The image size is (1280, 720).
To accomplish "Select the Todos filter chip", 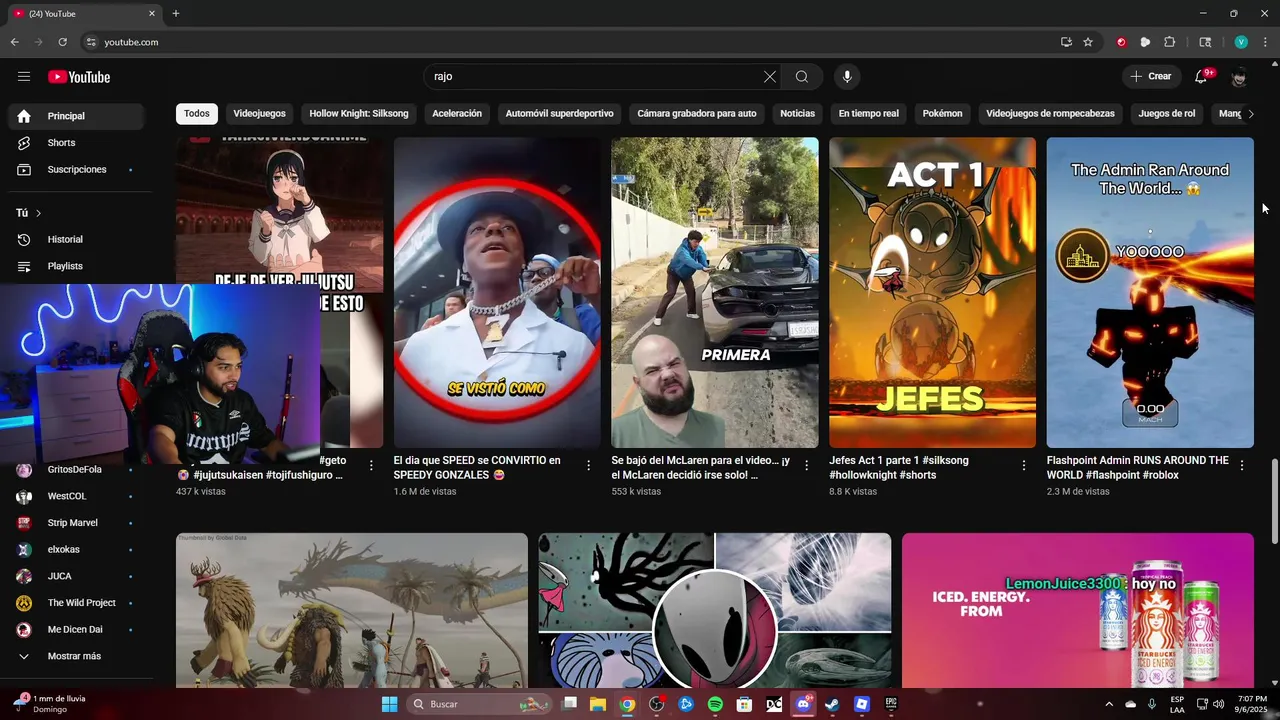I will [197, 114].
